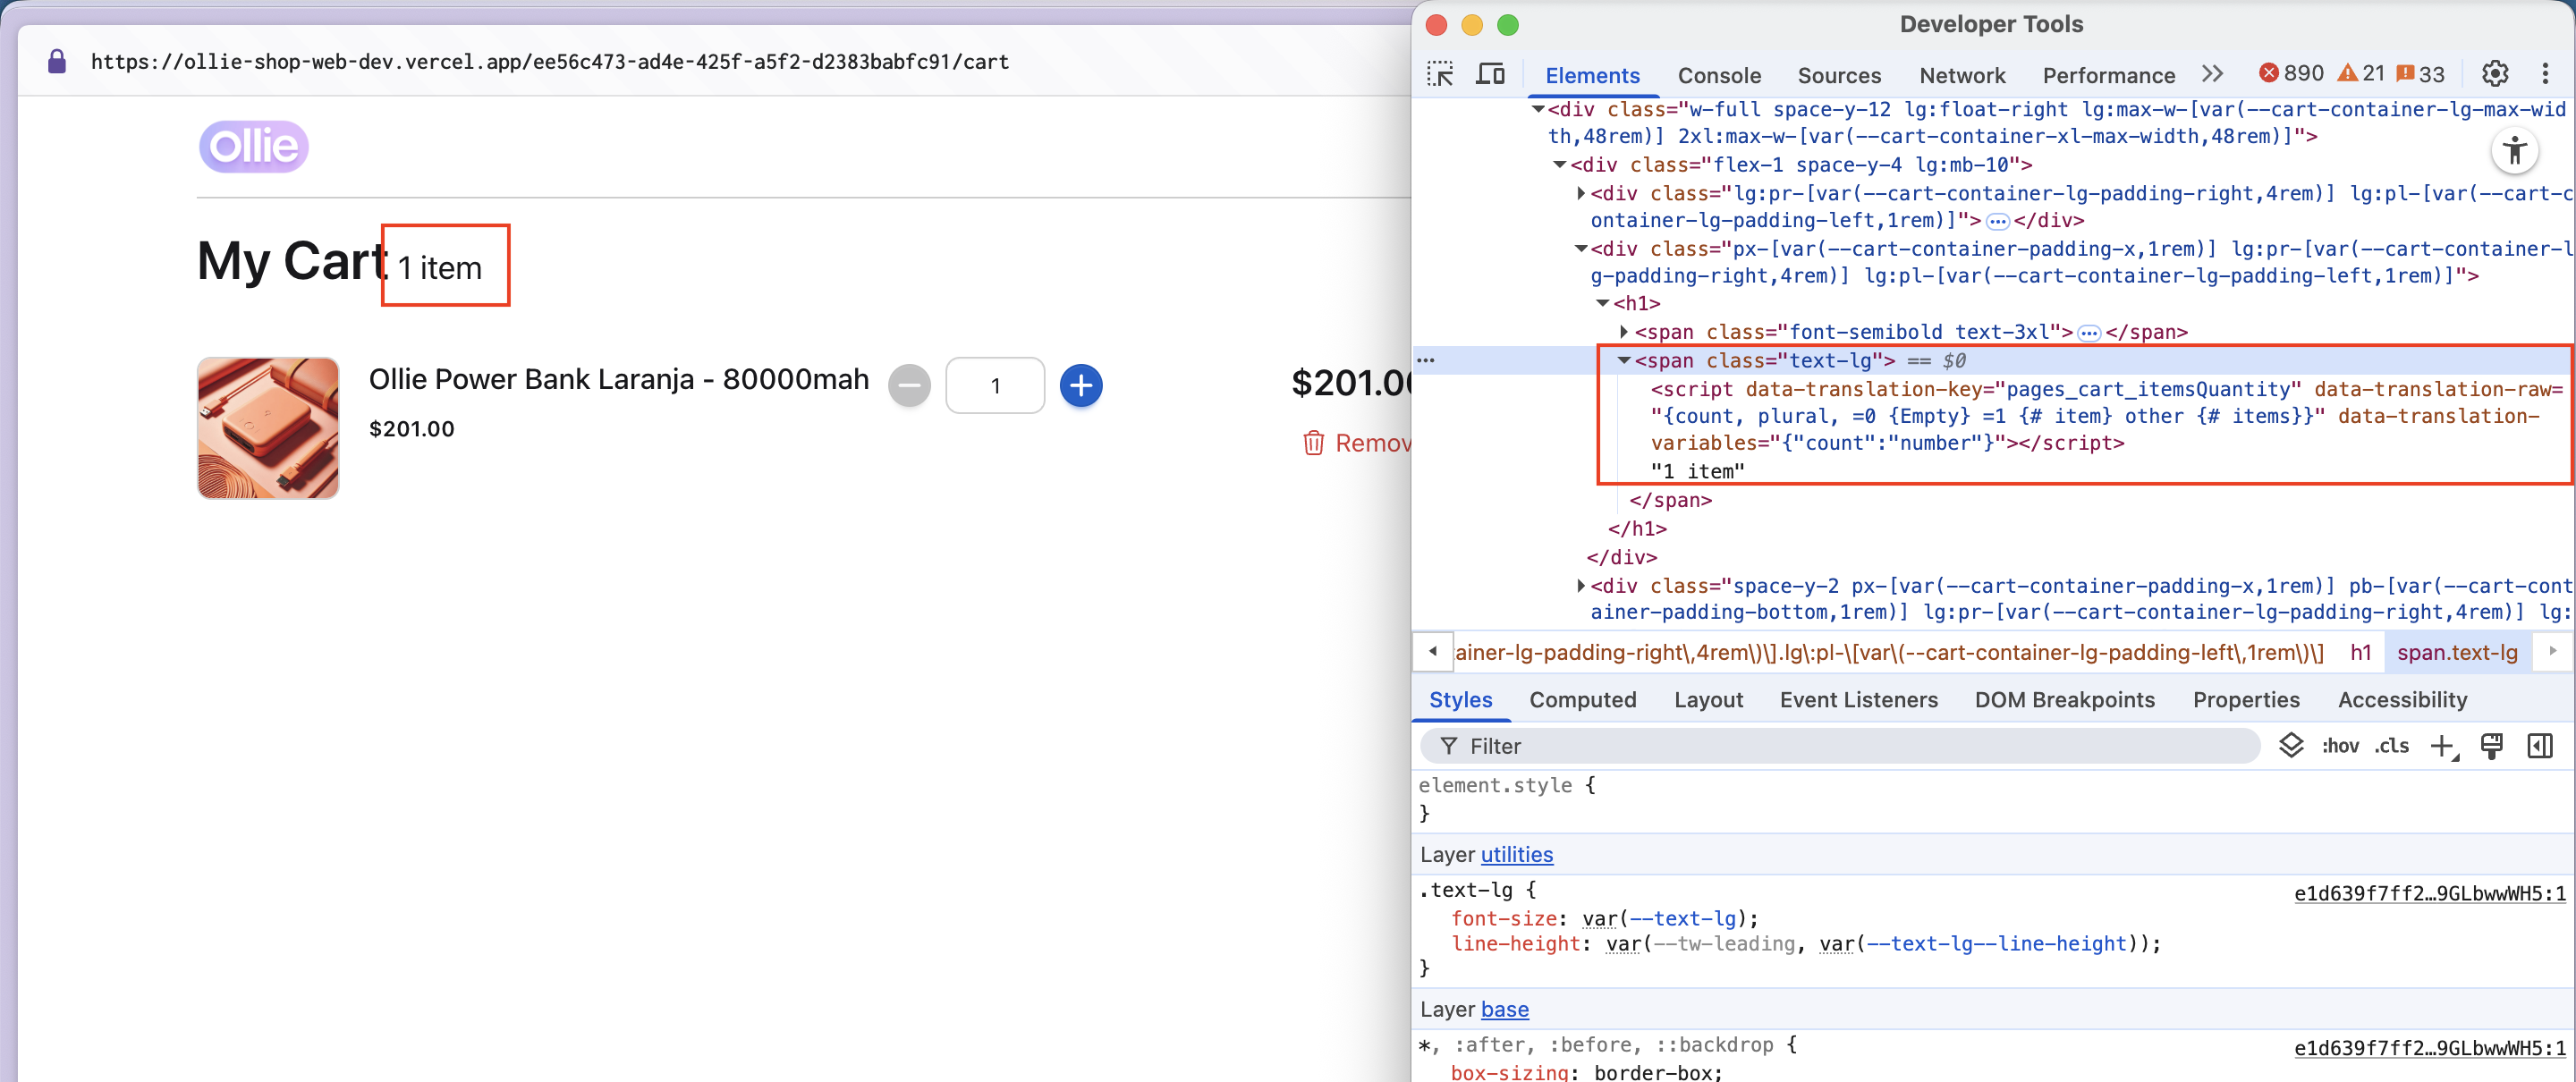Toggle the :hov element state panel
The width and height of the screenshot is (2576, 1082).
2339,746
